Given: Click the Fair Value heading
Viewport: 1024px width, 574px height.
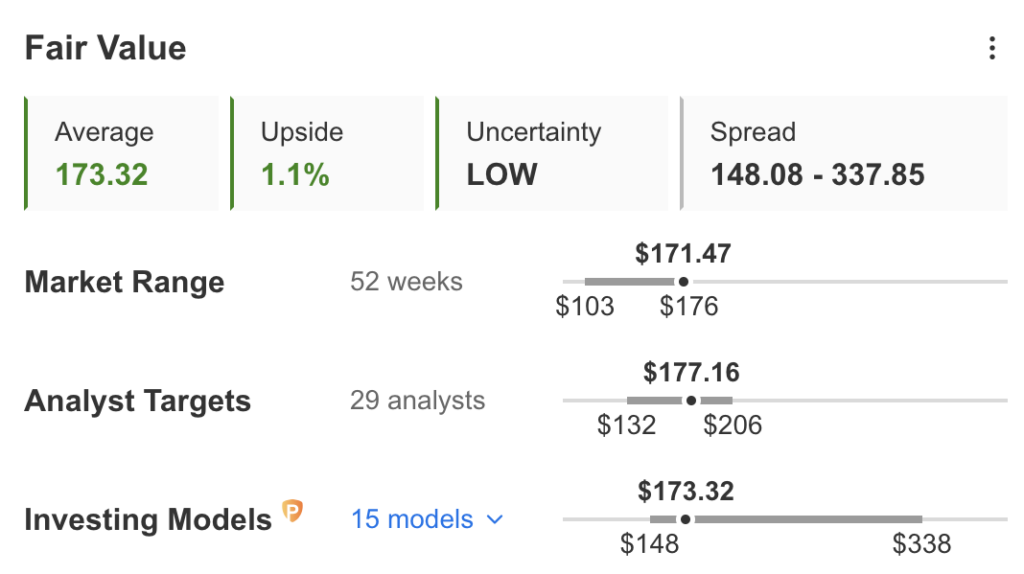Looking at the screenshot, I should [x=105, y=48].
